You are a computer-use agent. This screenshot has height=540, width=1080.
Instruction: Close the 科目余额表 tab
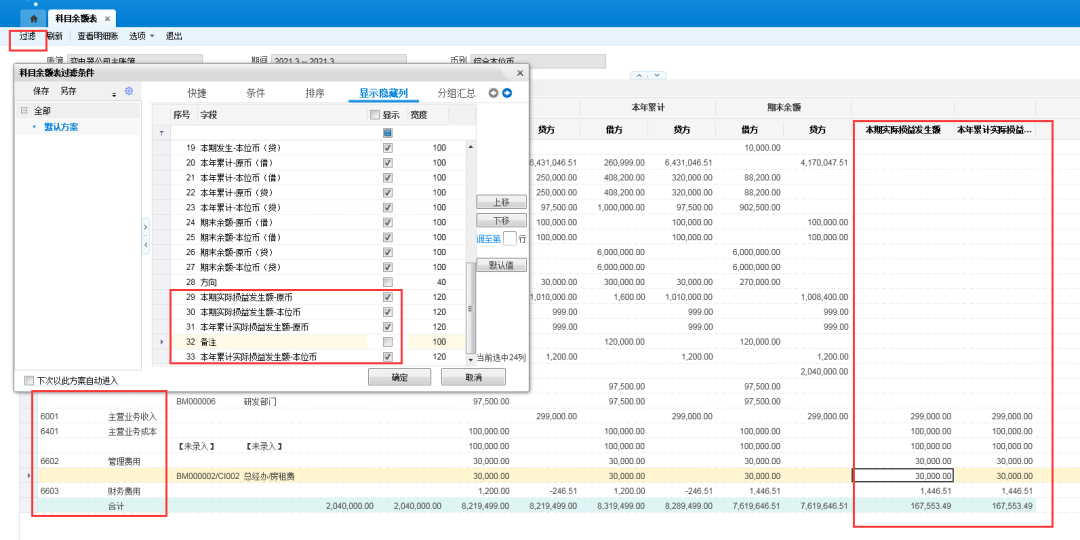(x=107, y=19)
